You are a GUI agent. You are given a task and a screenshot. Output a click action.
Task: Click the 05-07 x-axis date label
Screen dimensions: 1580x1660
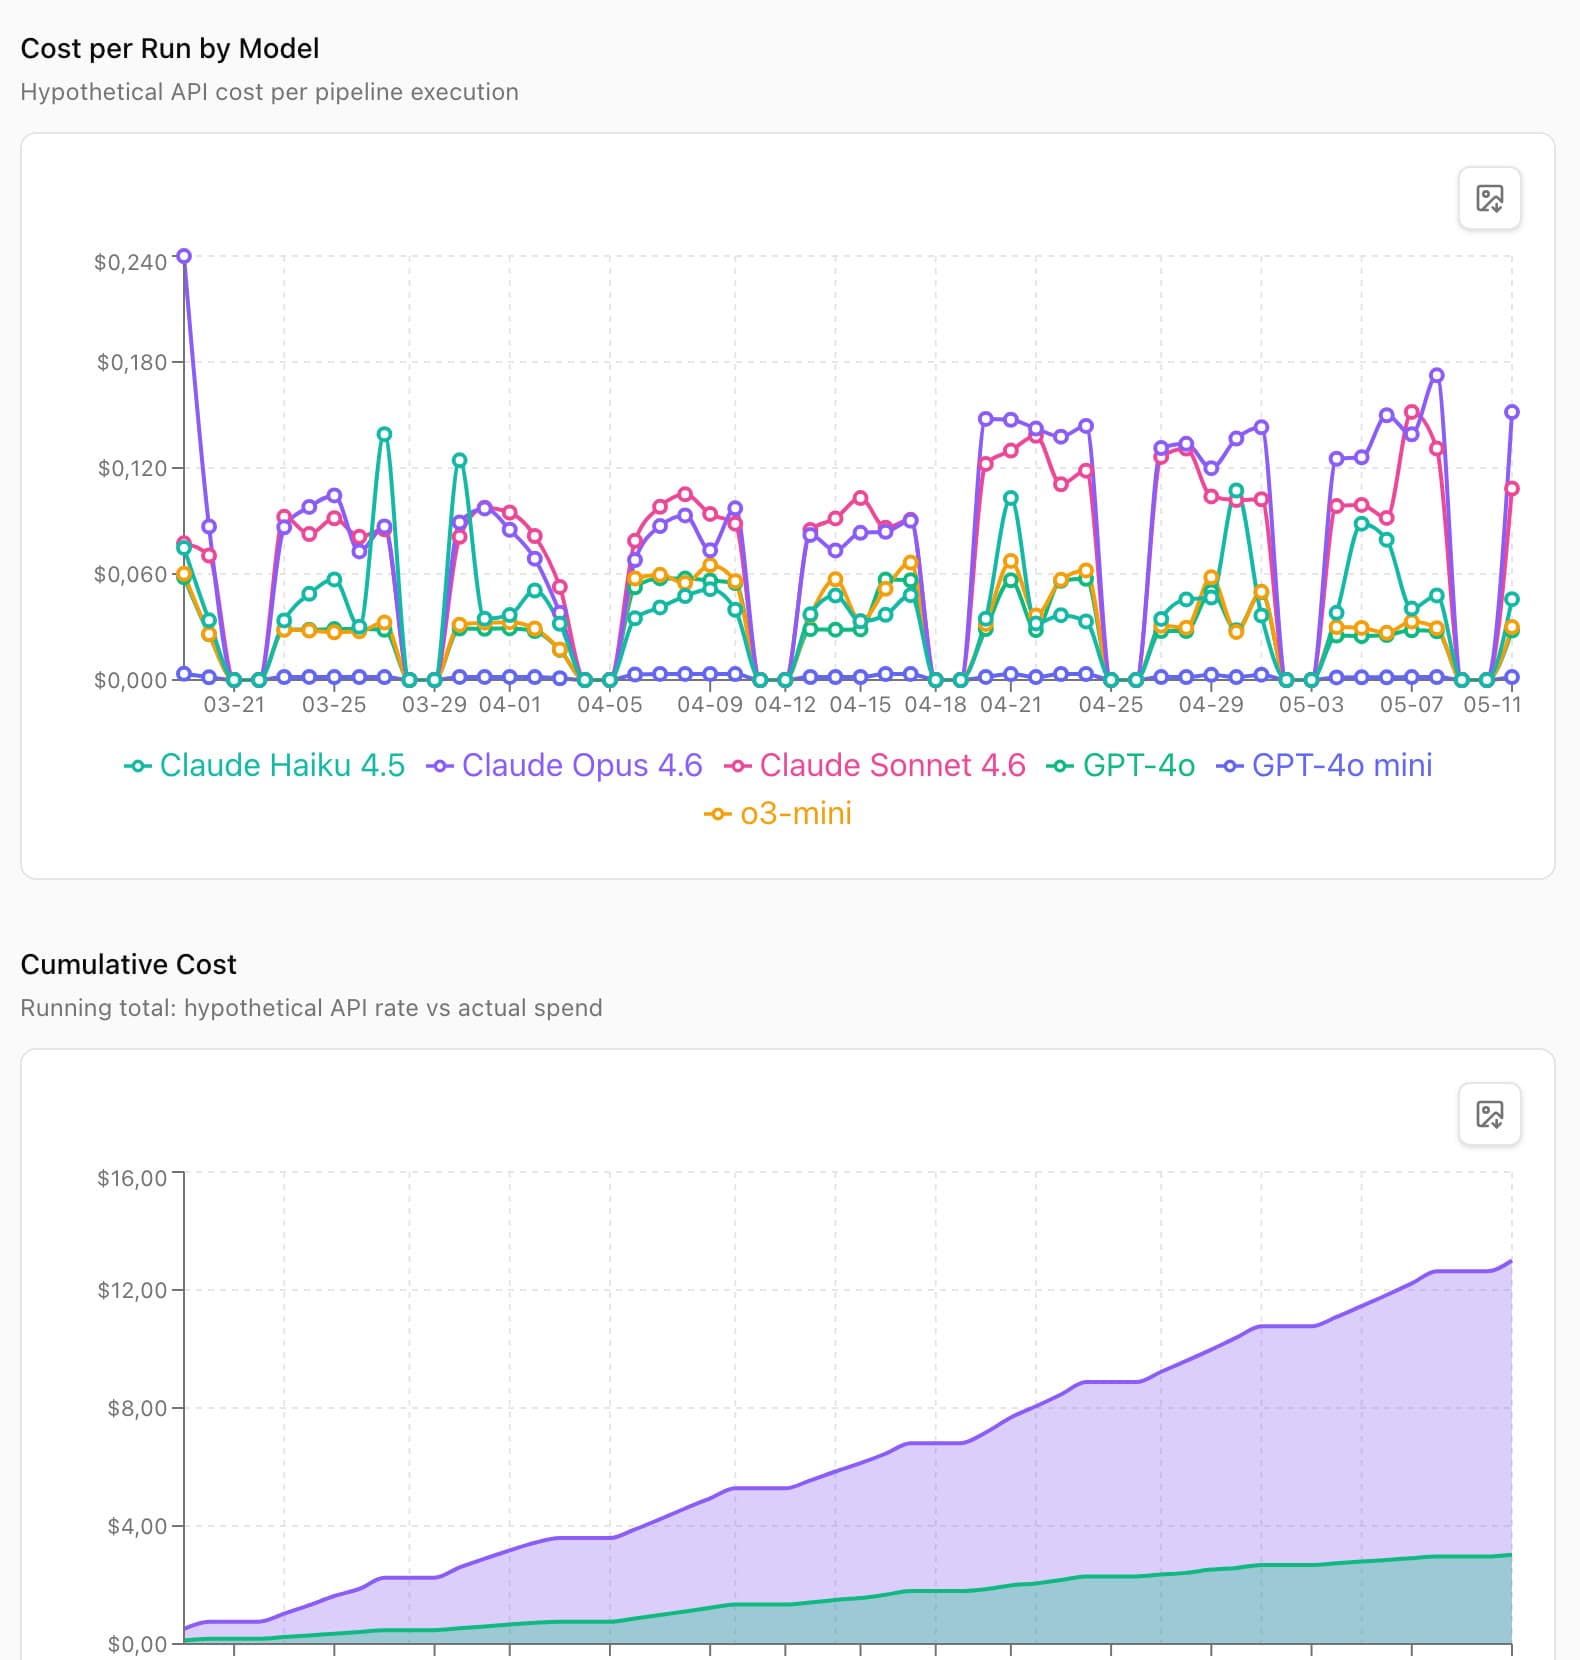[1412, 705]
